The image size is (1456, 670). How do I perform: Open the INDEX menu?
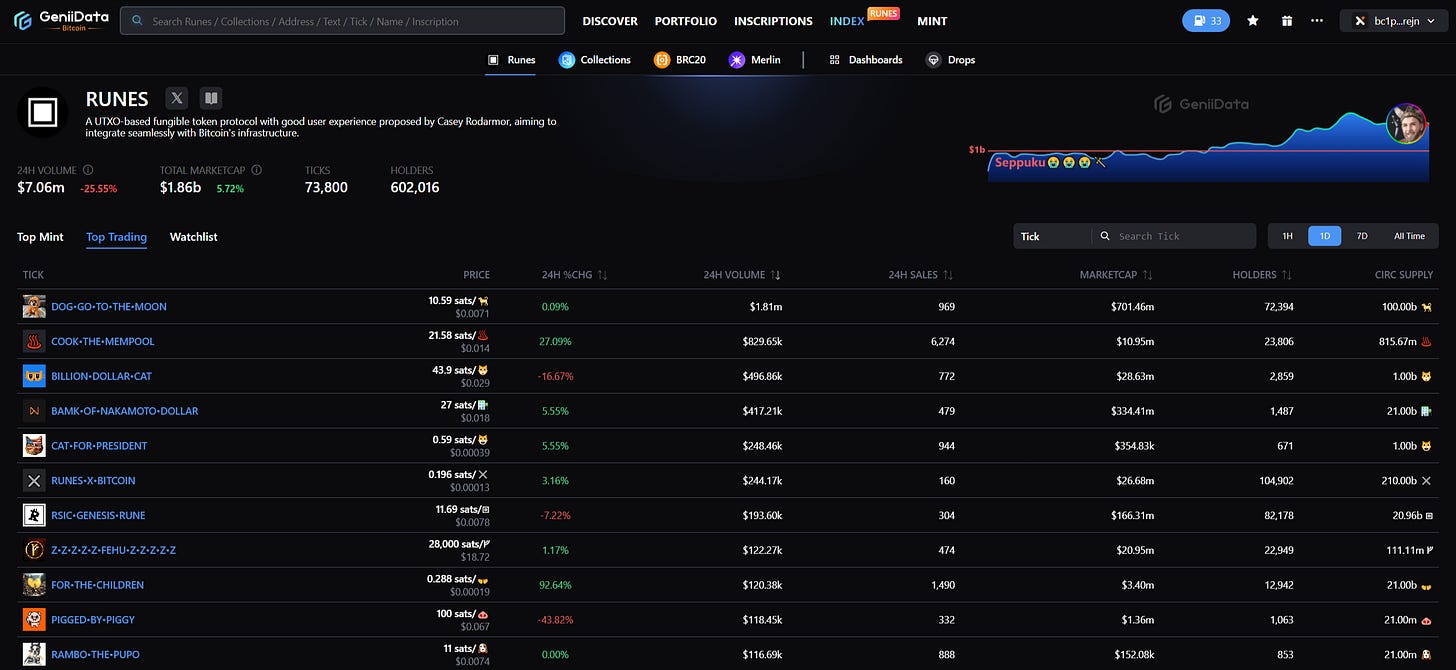(847, 21)
